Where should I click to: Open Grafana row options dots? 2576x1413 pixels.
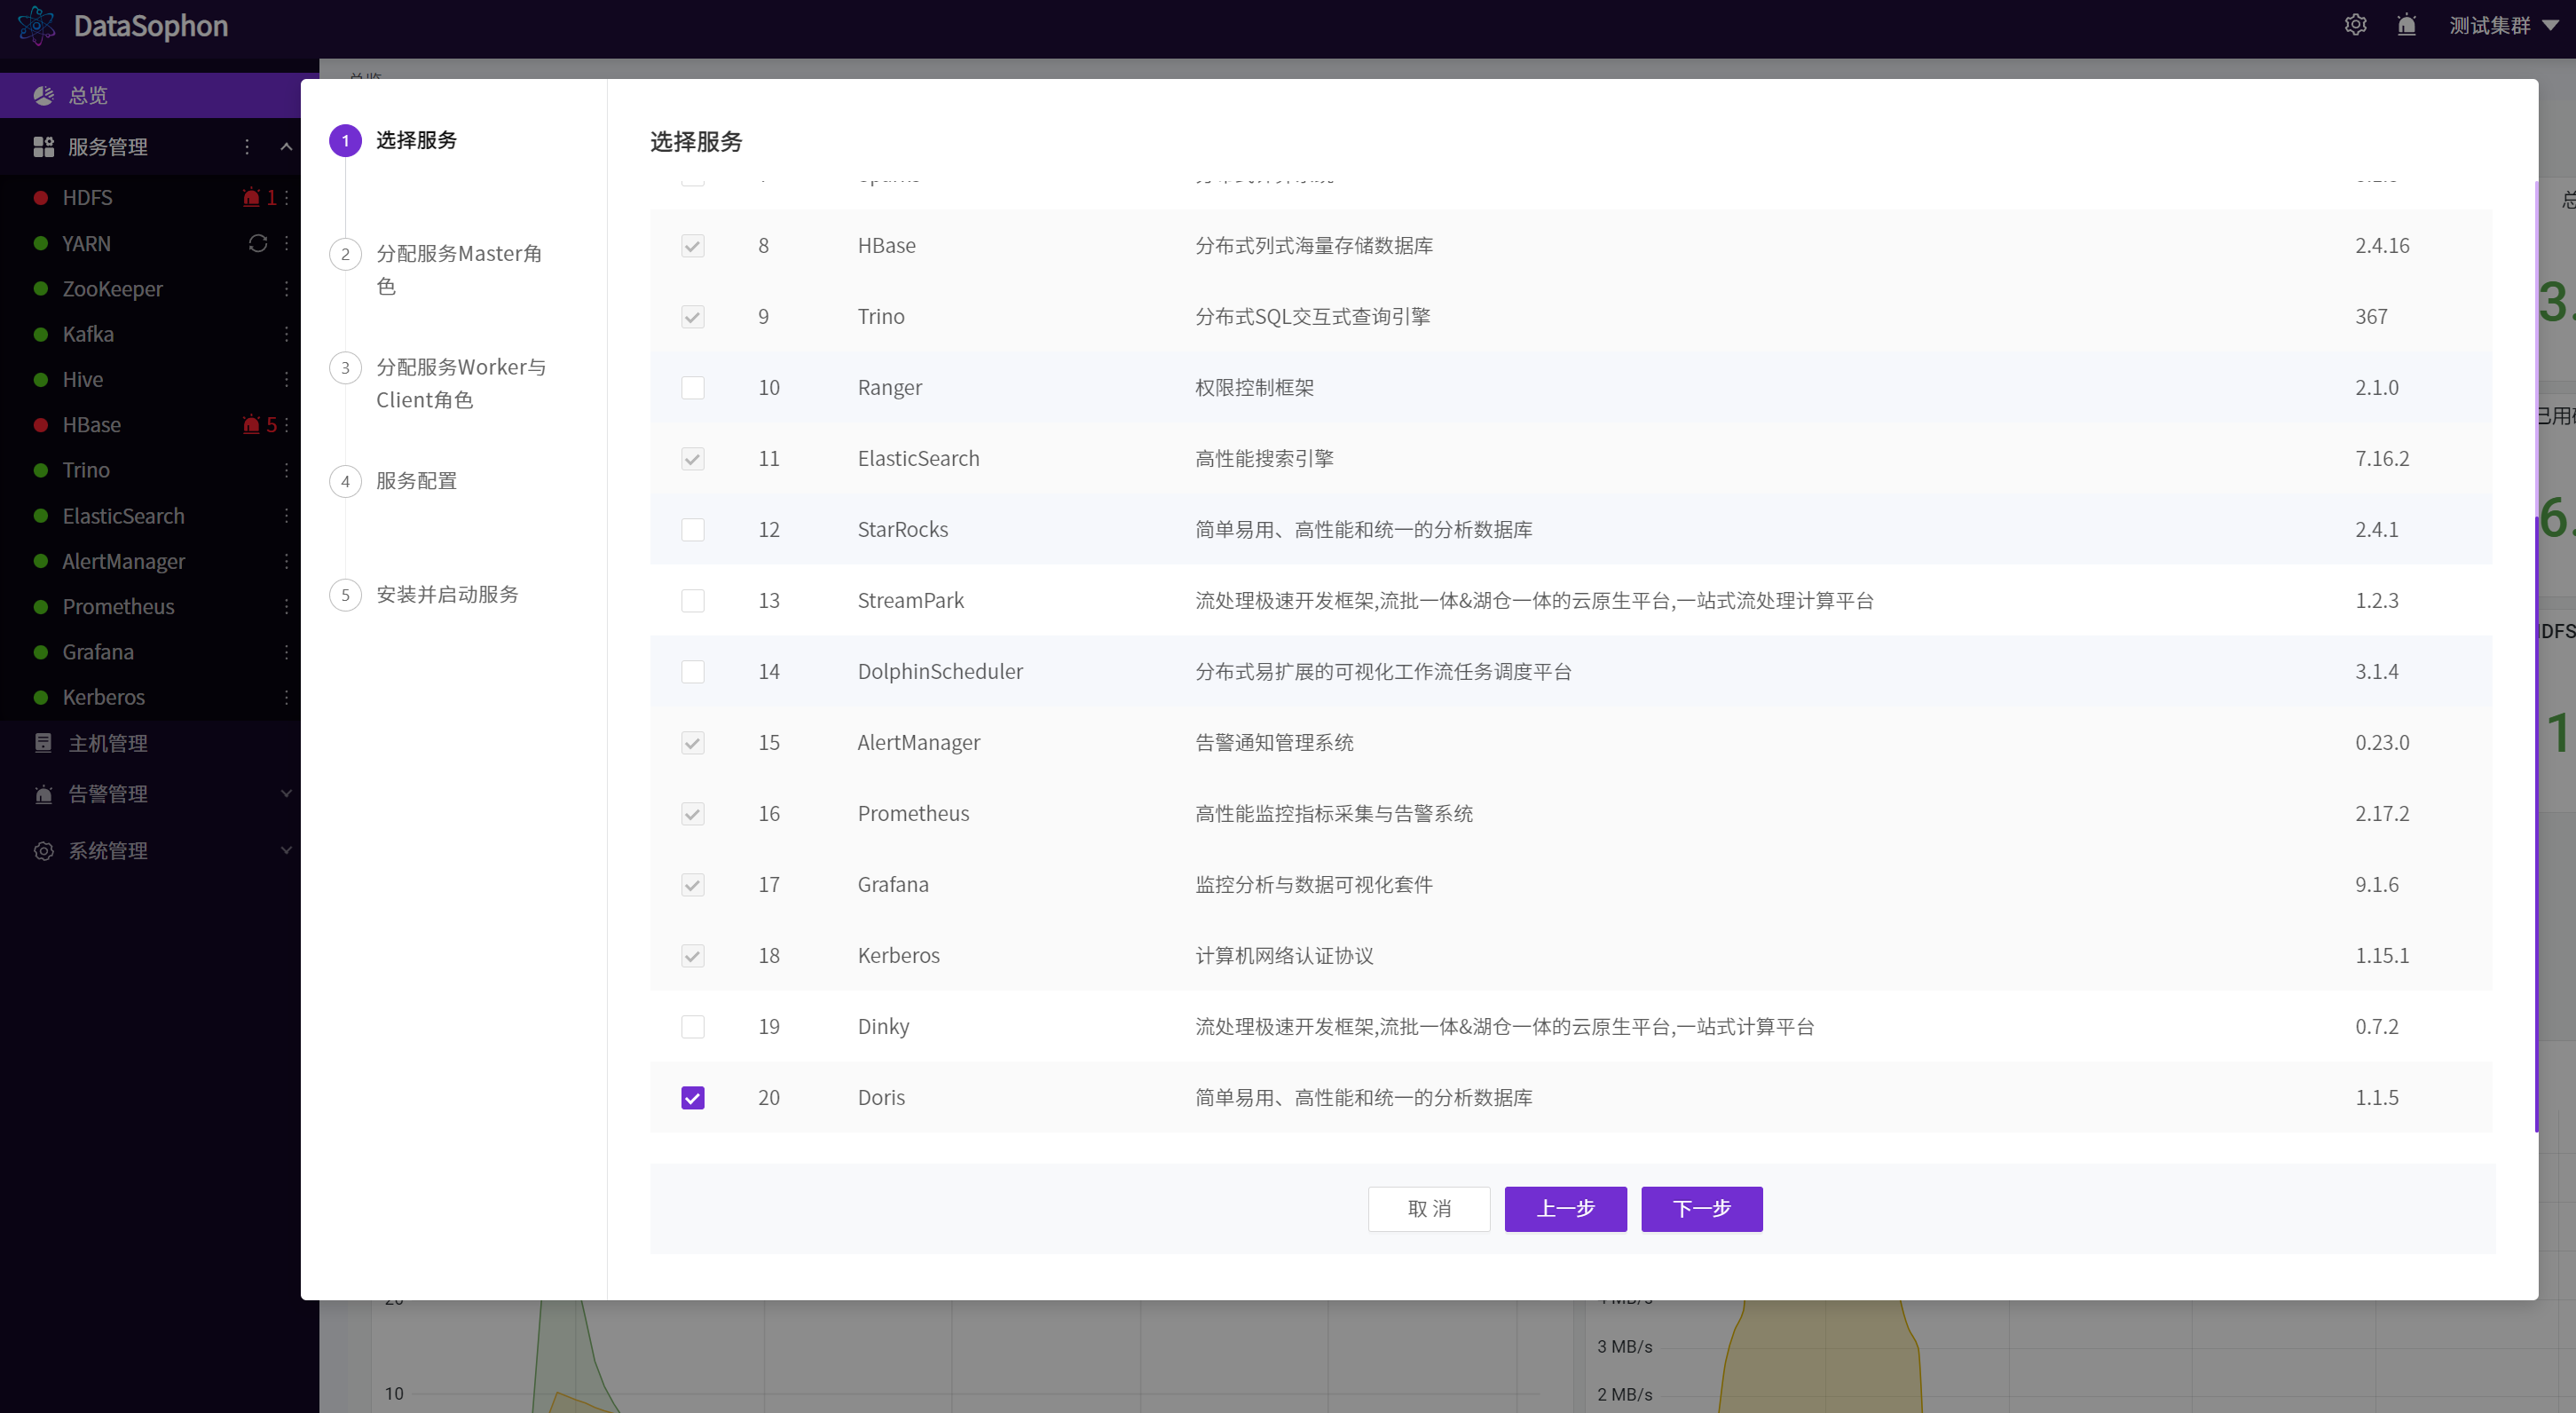click(x=286, y=652)
